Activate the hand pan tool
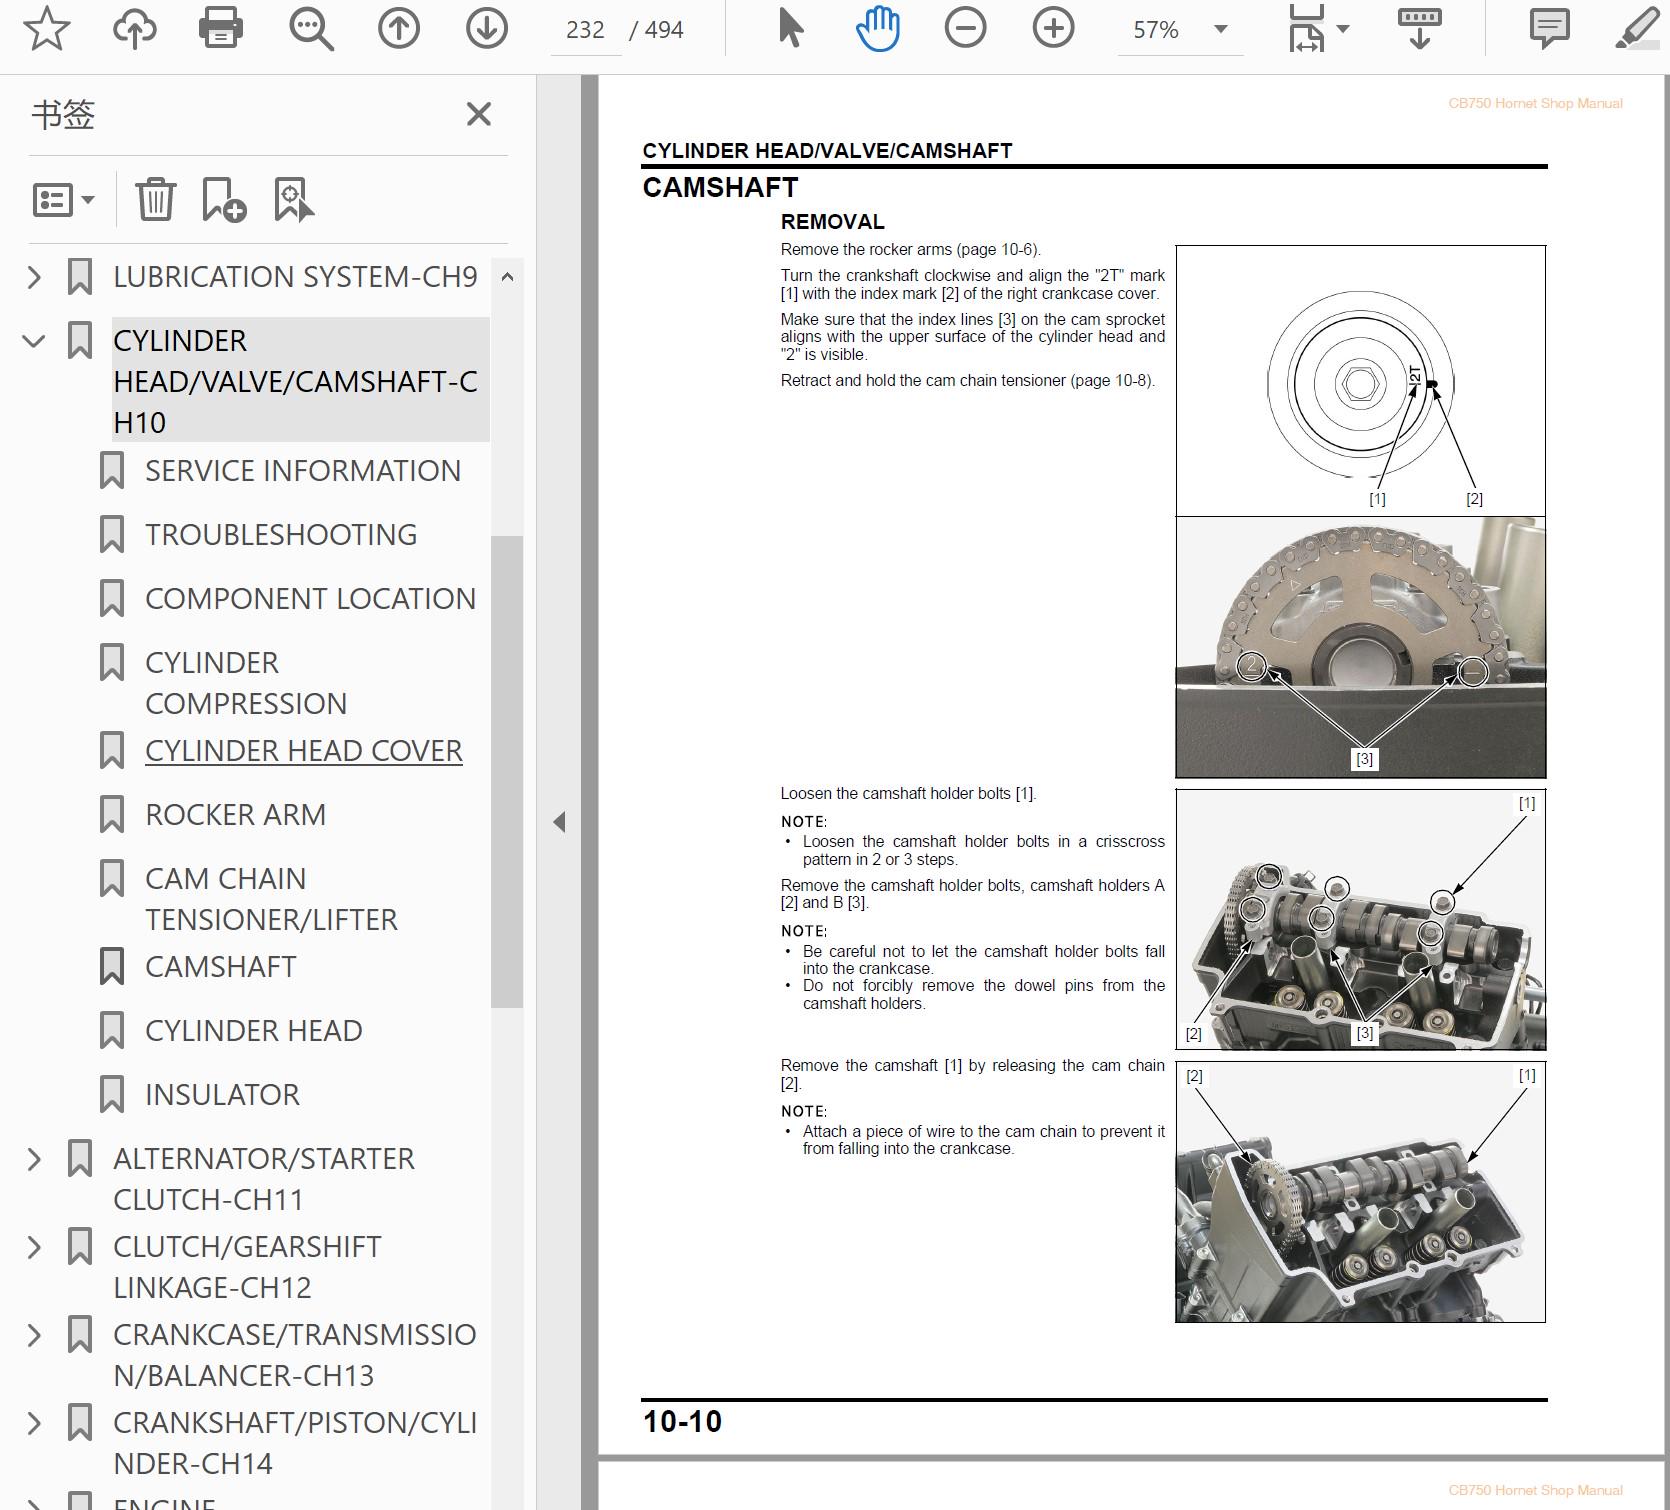This screenshot has width=1670, height=1510. pos(878,29)
